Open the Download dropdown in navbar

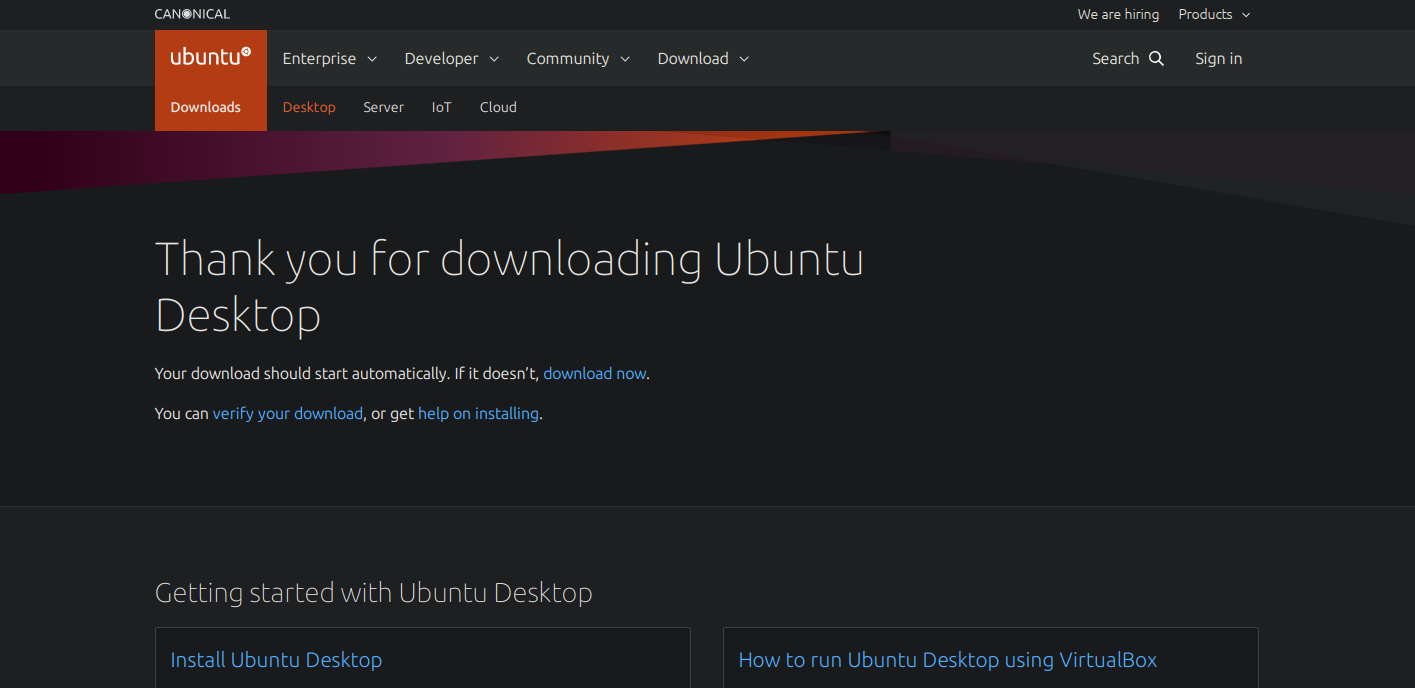702,58
